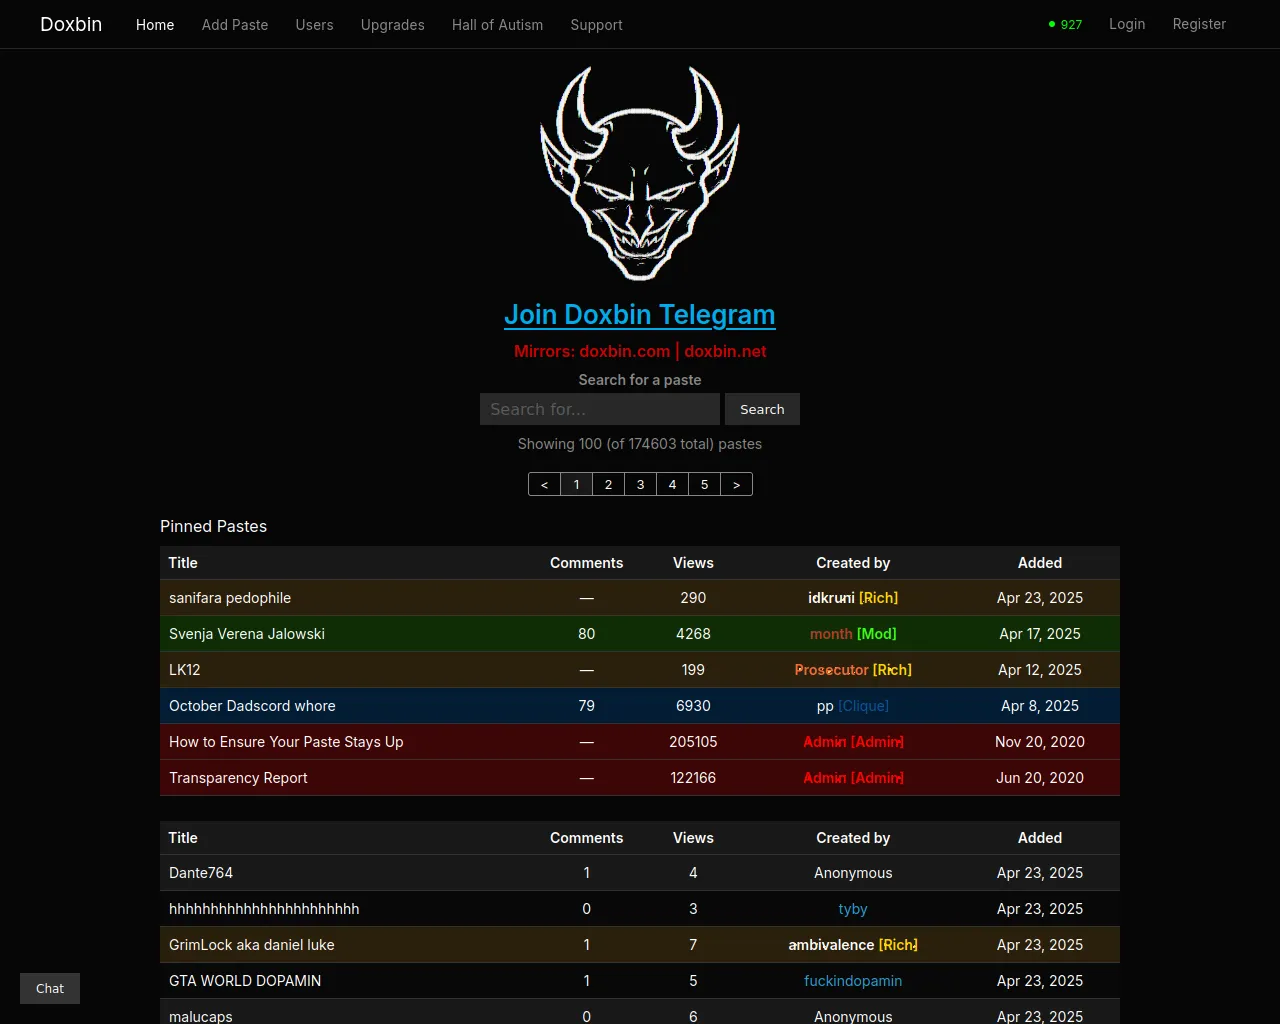This screenshot has width=1280, height=1024.
Task: Click the Doxbin brand name in header
Action: pos(71,24)
